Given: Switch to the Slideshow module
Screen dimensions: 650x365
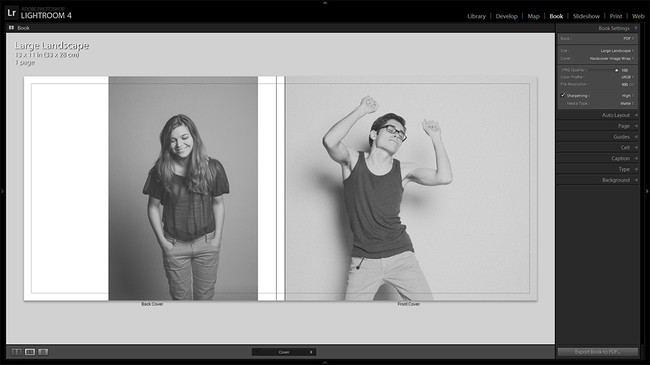Looking at the screenshot, I should coord(586,16).
